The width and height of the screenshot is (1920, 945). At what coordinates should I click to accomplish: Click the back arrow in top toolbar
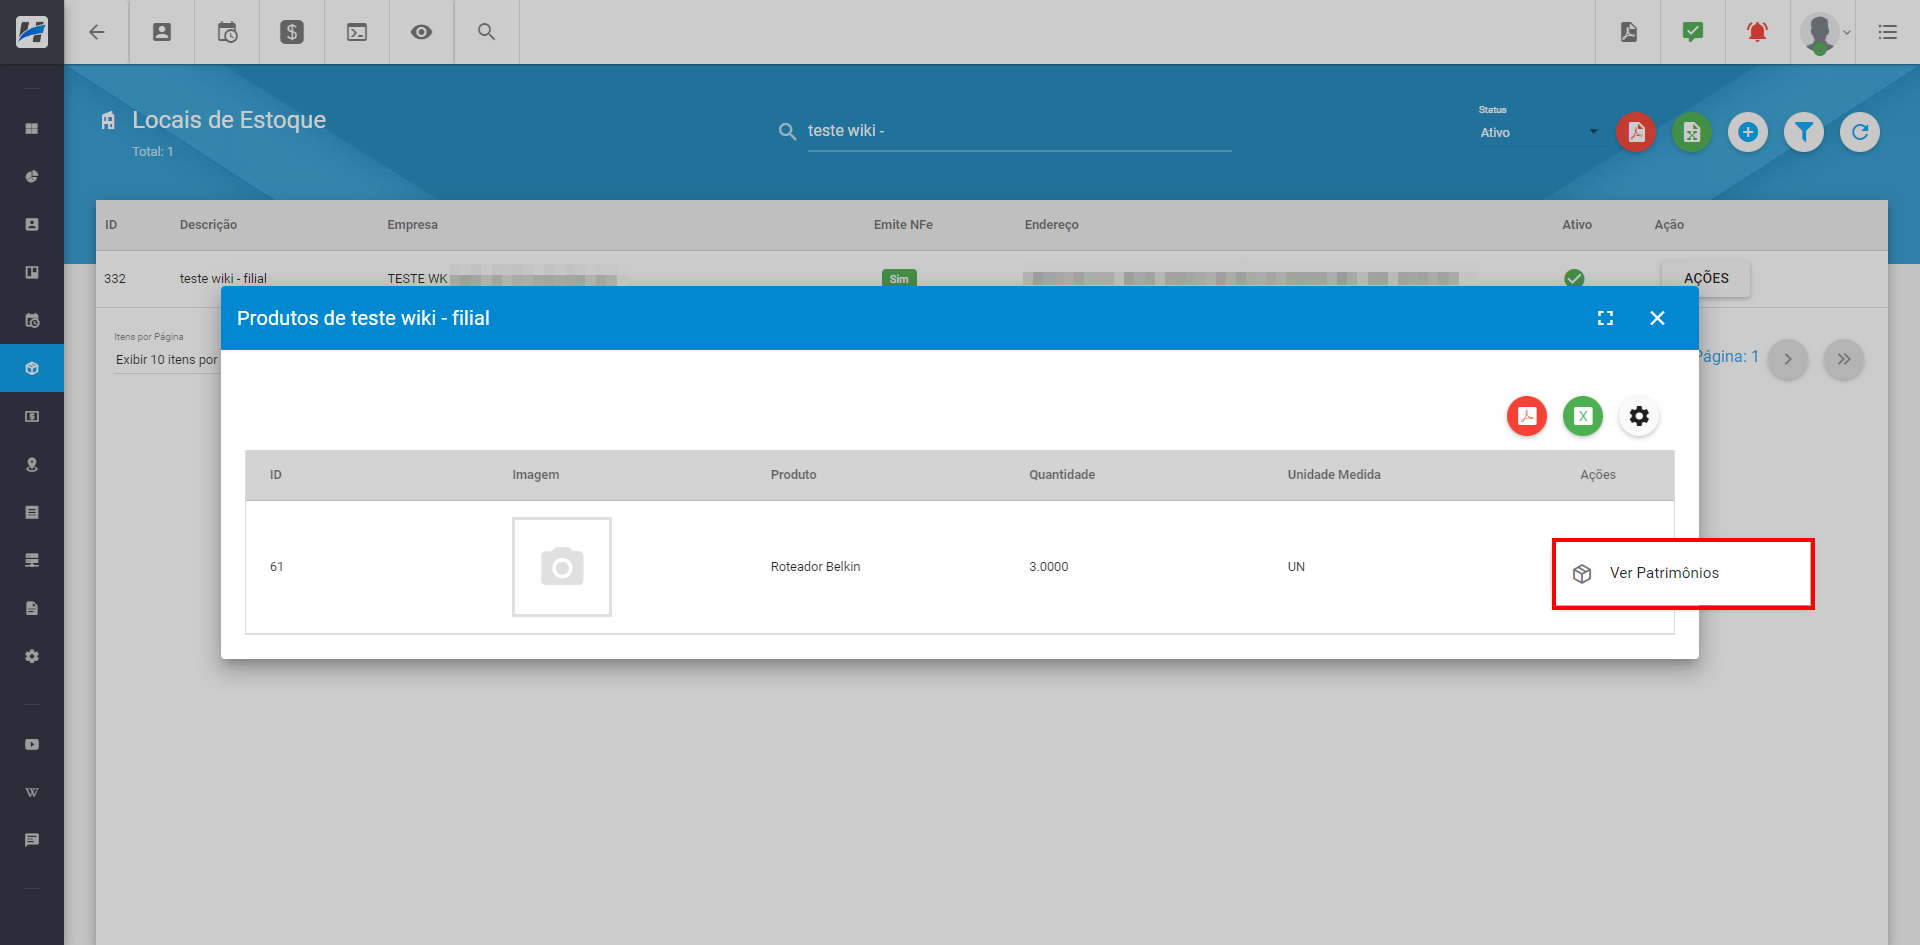click(x=97, y=32)
